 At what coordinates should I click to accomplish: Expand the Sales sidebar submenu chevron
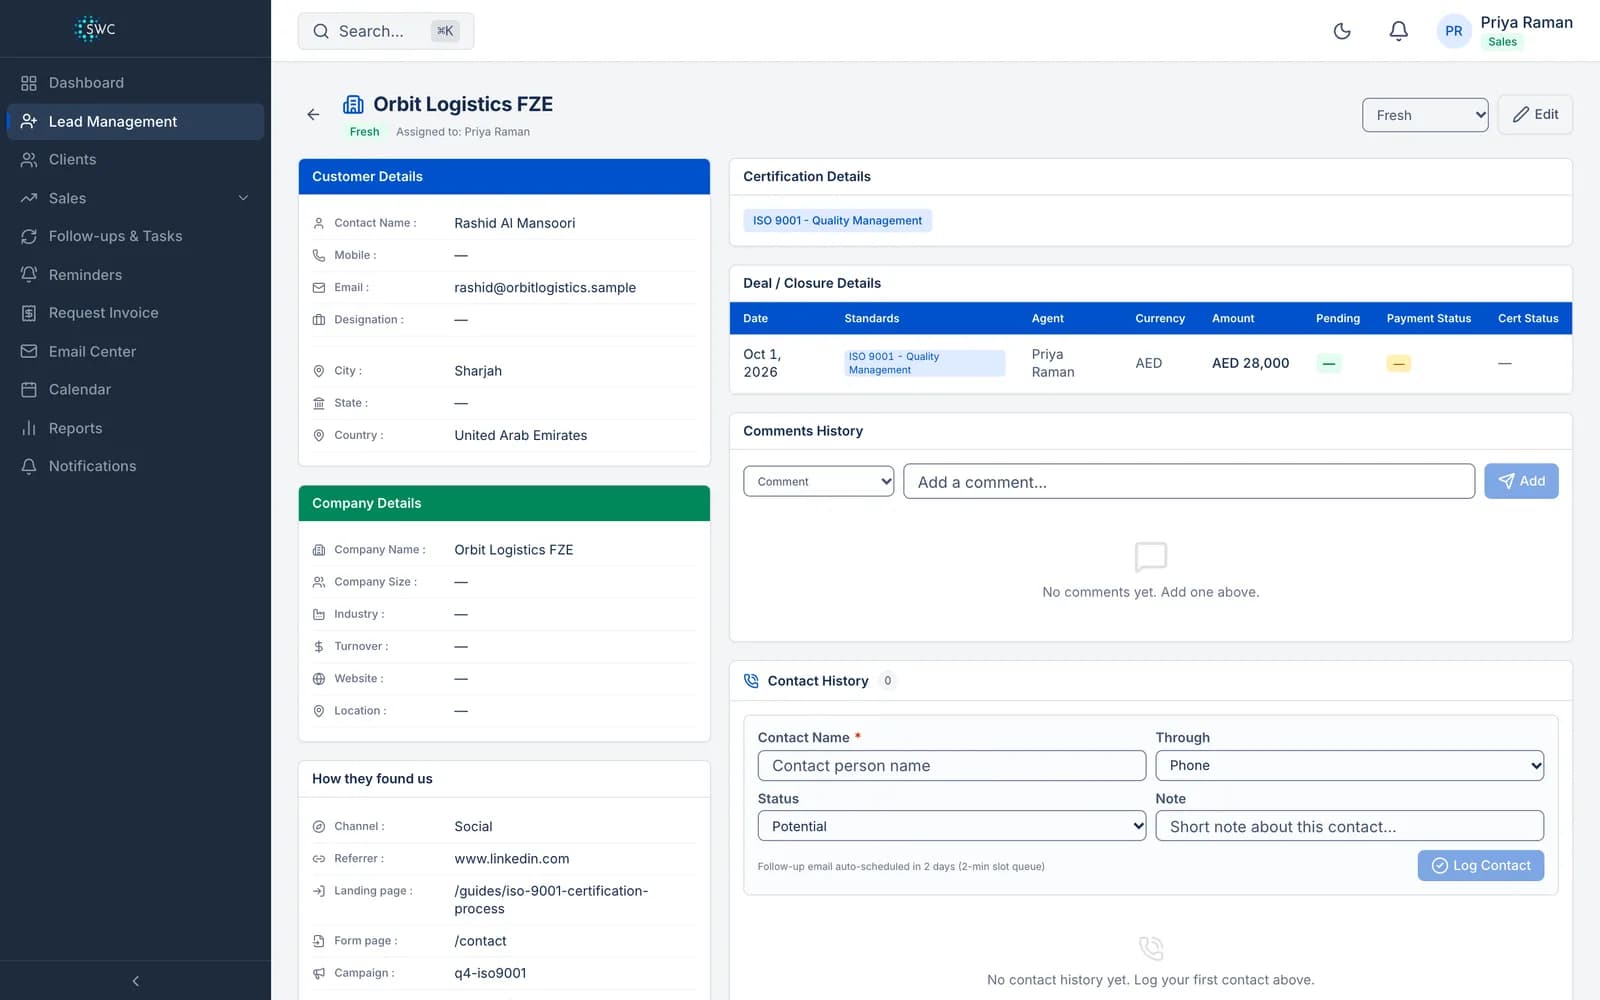243,198
